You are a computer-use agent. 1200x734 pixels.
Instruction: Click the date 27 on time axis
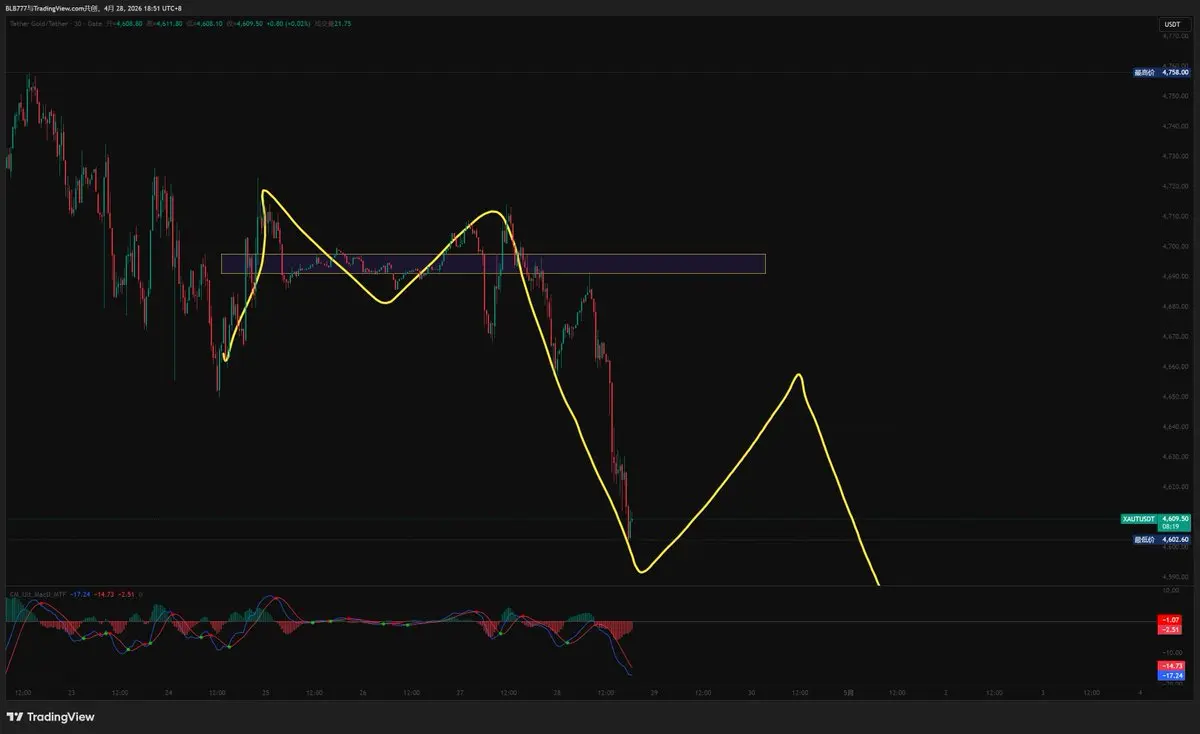[461, 692]
